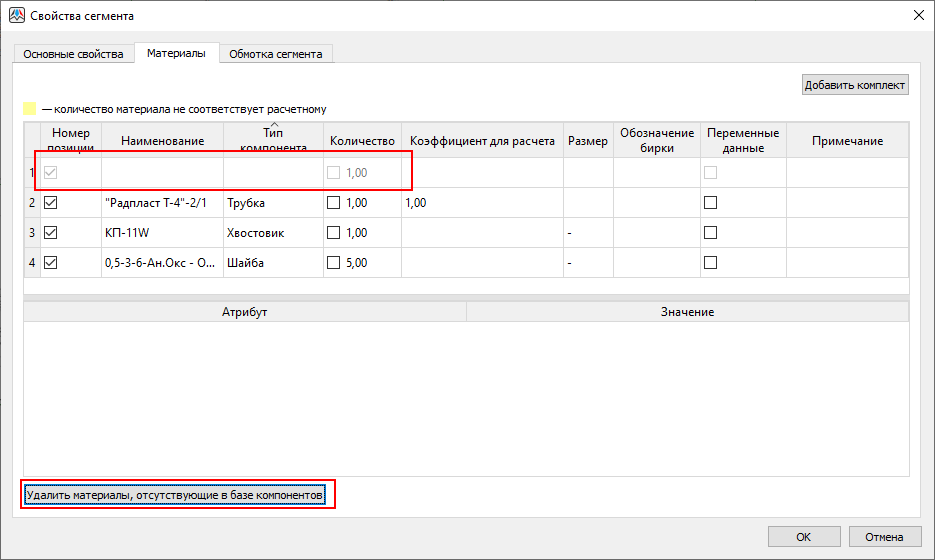The width and height of the screenshot is (935, 560).
Task: Click the Добавить комплект button
Action: [855, 85]
